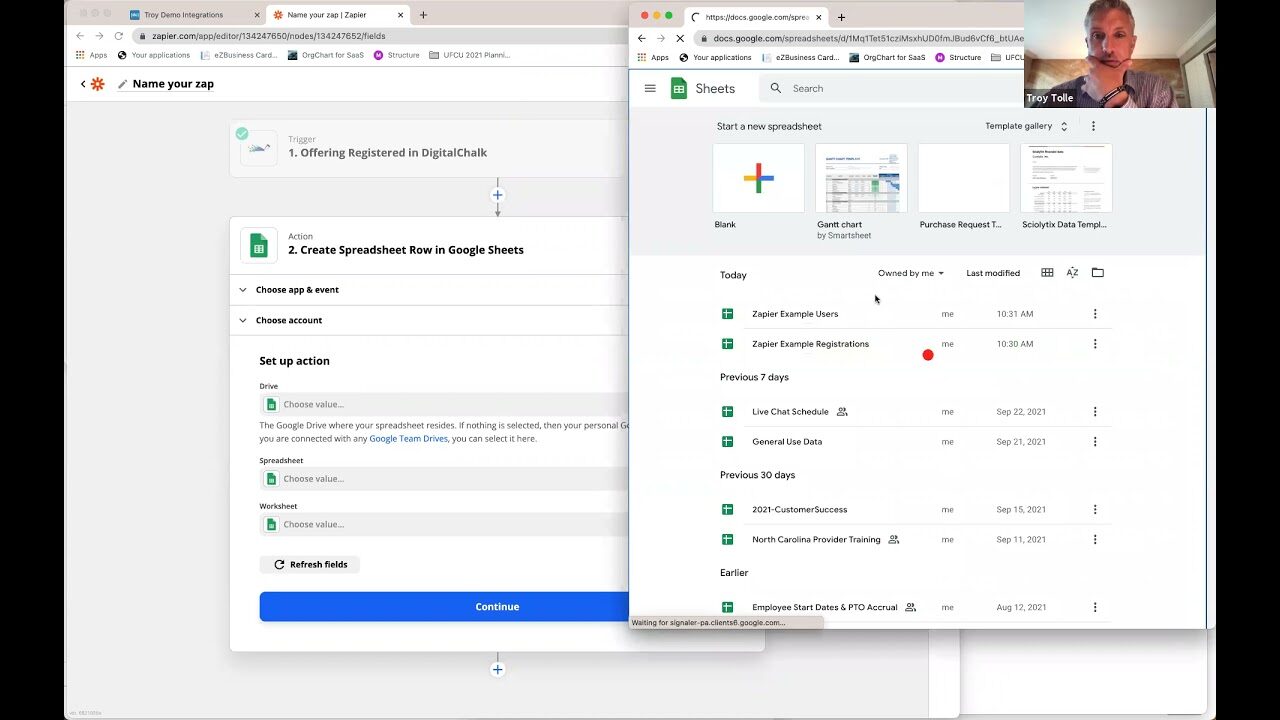
Task: Open Apps shortcut in Zapier window bookmarks
Action: point(91,55)
